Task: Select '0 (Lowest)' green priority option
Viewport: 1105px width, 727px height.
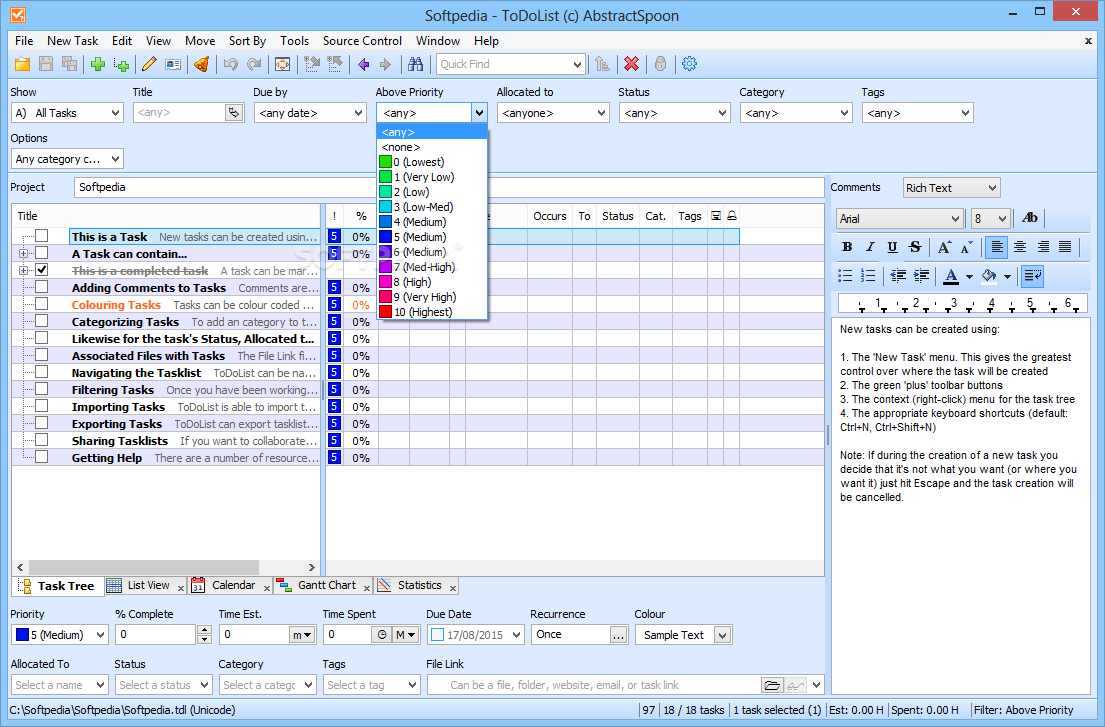Action: pos(432,162)
